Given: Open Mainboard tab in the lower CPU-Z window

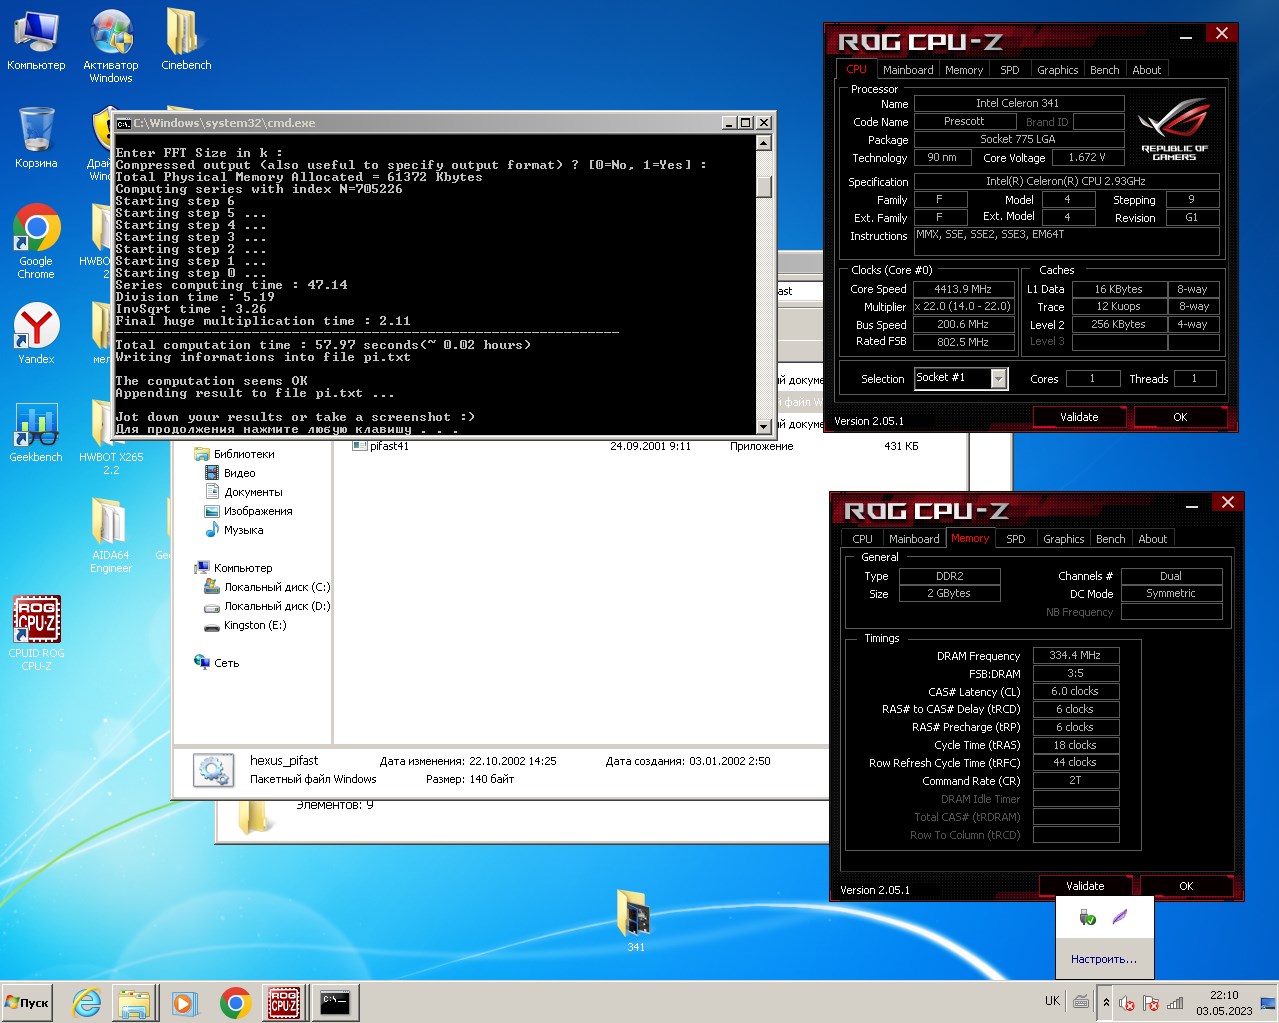Looking at the screenshot, I should point(914,539).
